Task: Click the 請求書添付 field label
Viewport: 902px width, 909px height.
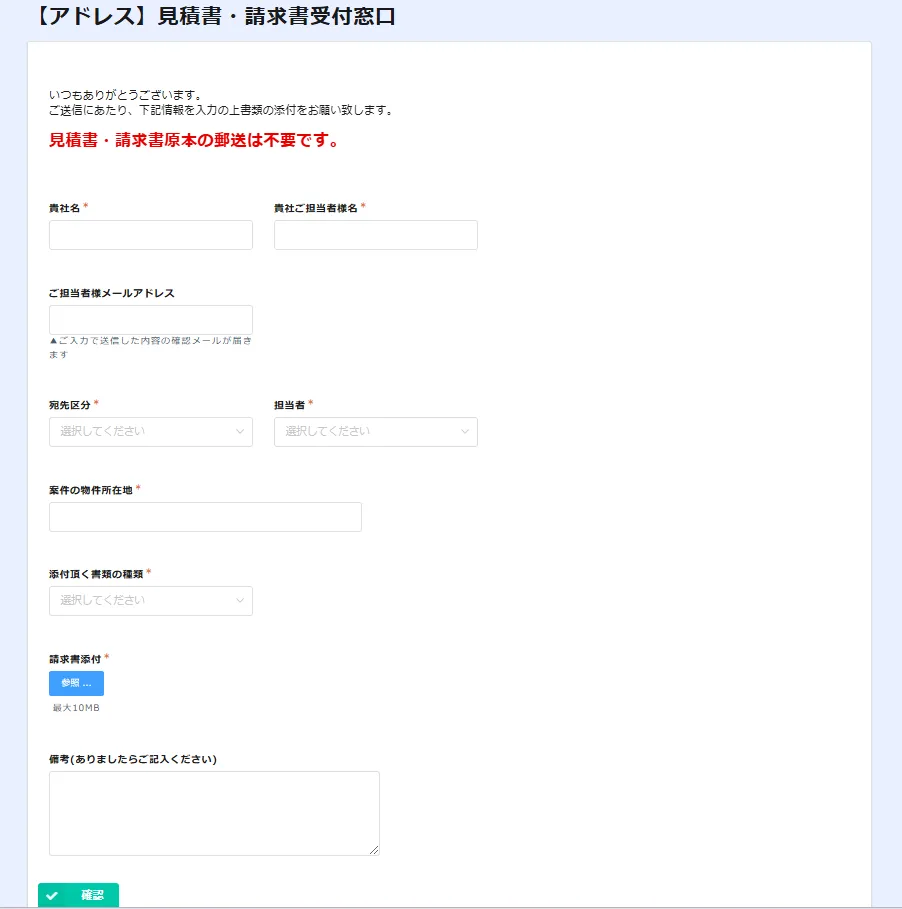Action: tap(76, 659)
